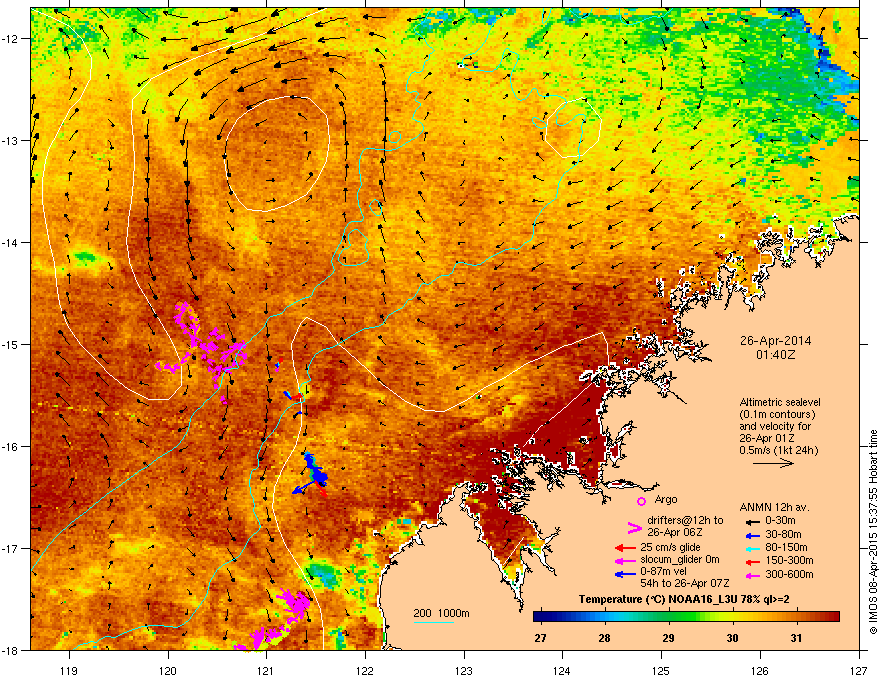Screen dimensions: 880x680
Task: Click the IMOS copyright timestamp vertical text
Action: 873,532
